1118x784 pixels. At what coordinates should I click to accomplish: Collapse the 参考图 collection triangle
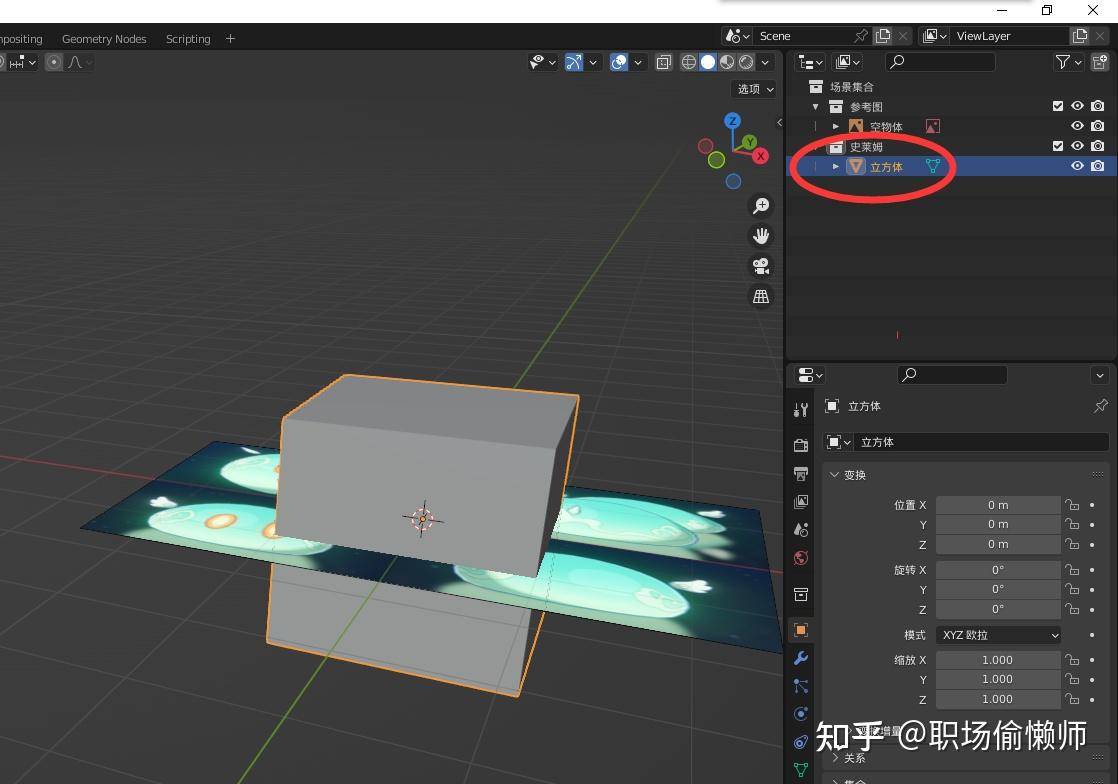(816, 107)
